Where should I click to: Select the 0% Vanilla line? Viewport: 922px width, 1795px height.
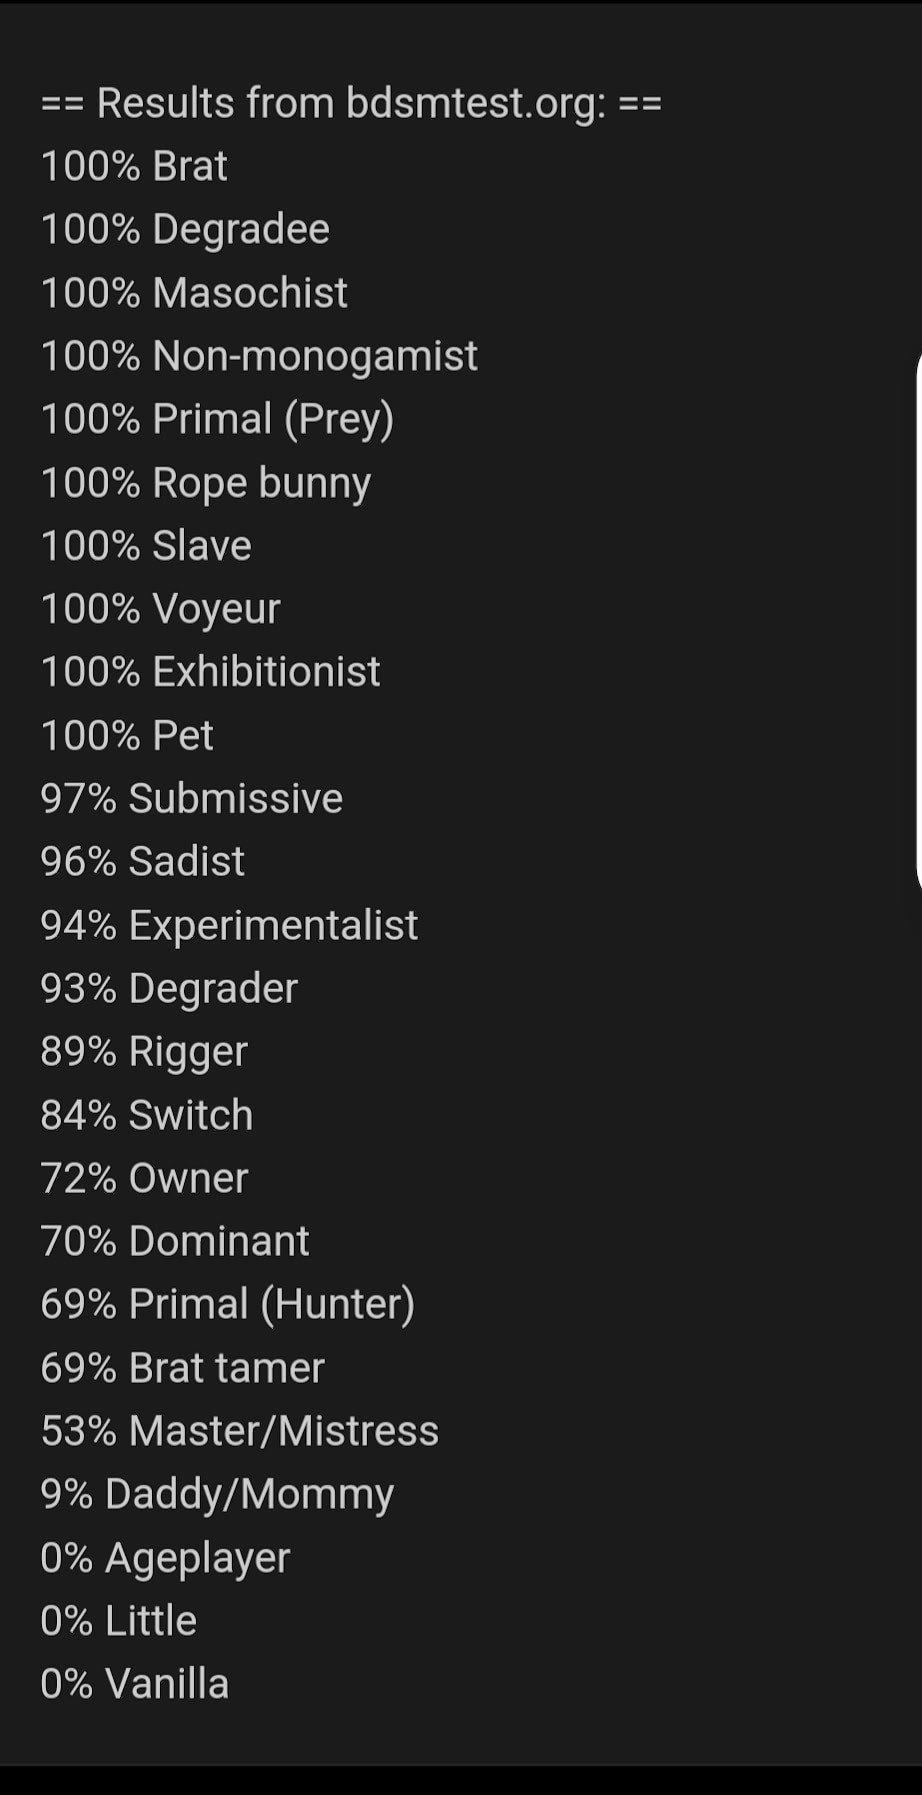[134, 1684]
